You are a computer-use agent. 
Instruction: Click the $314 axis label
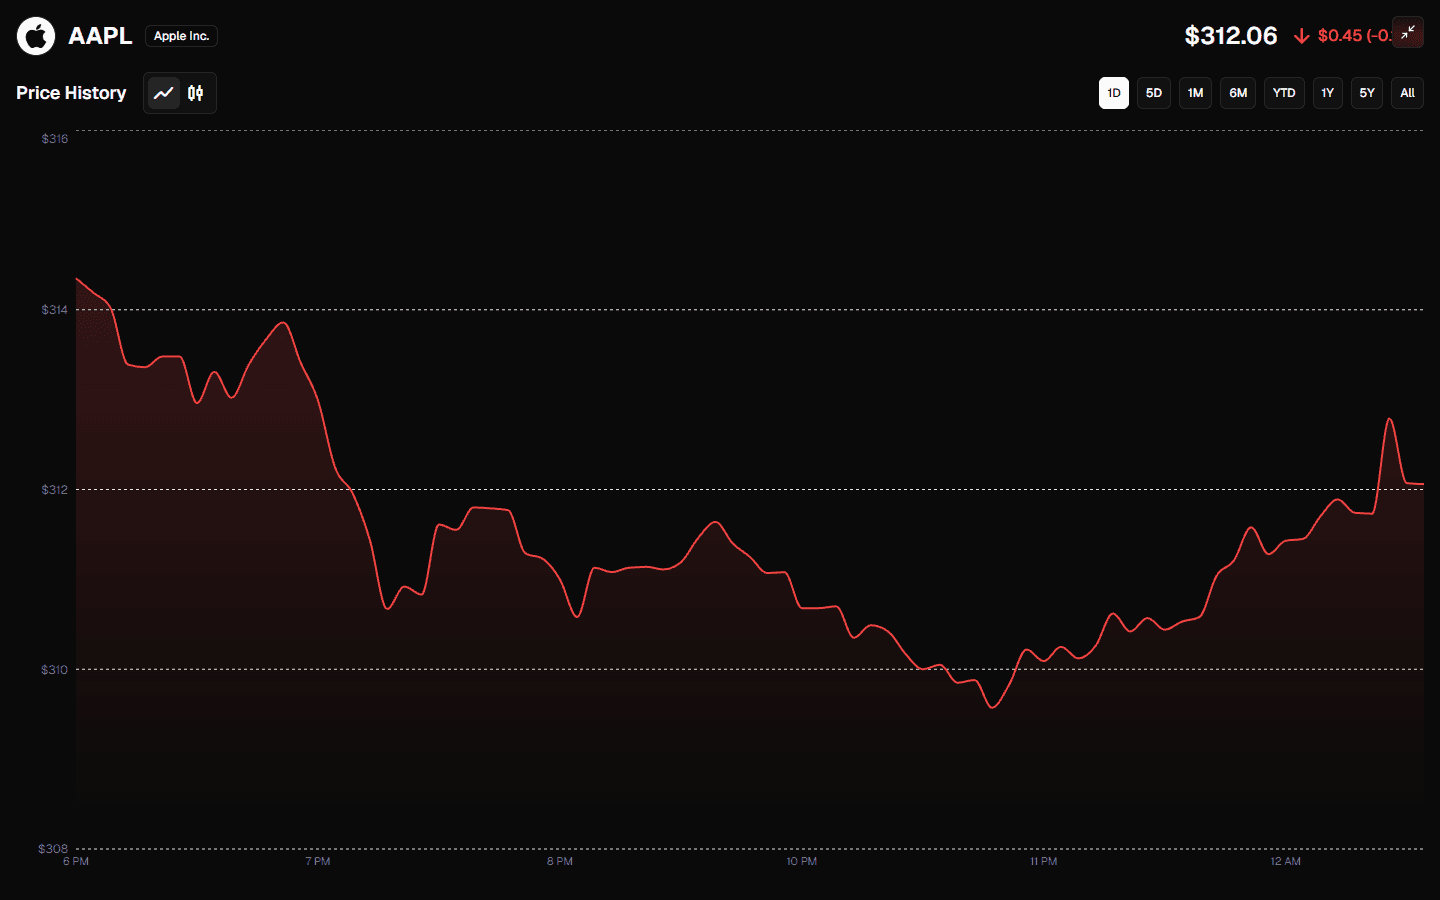55,310
